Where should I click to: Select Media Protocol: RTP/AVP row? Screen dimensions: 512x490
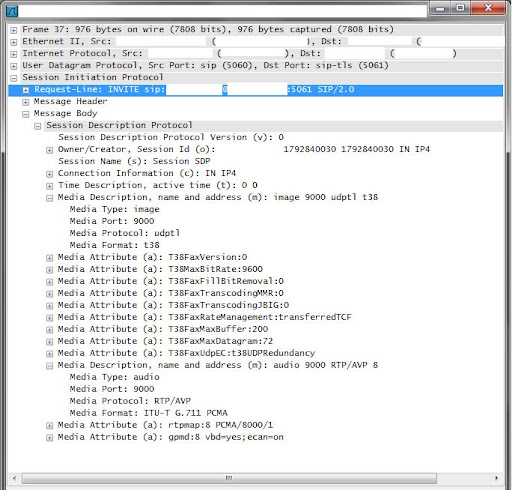pyautogui.click(x=130, y=401)
